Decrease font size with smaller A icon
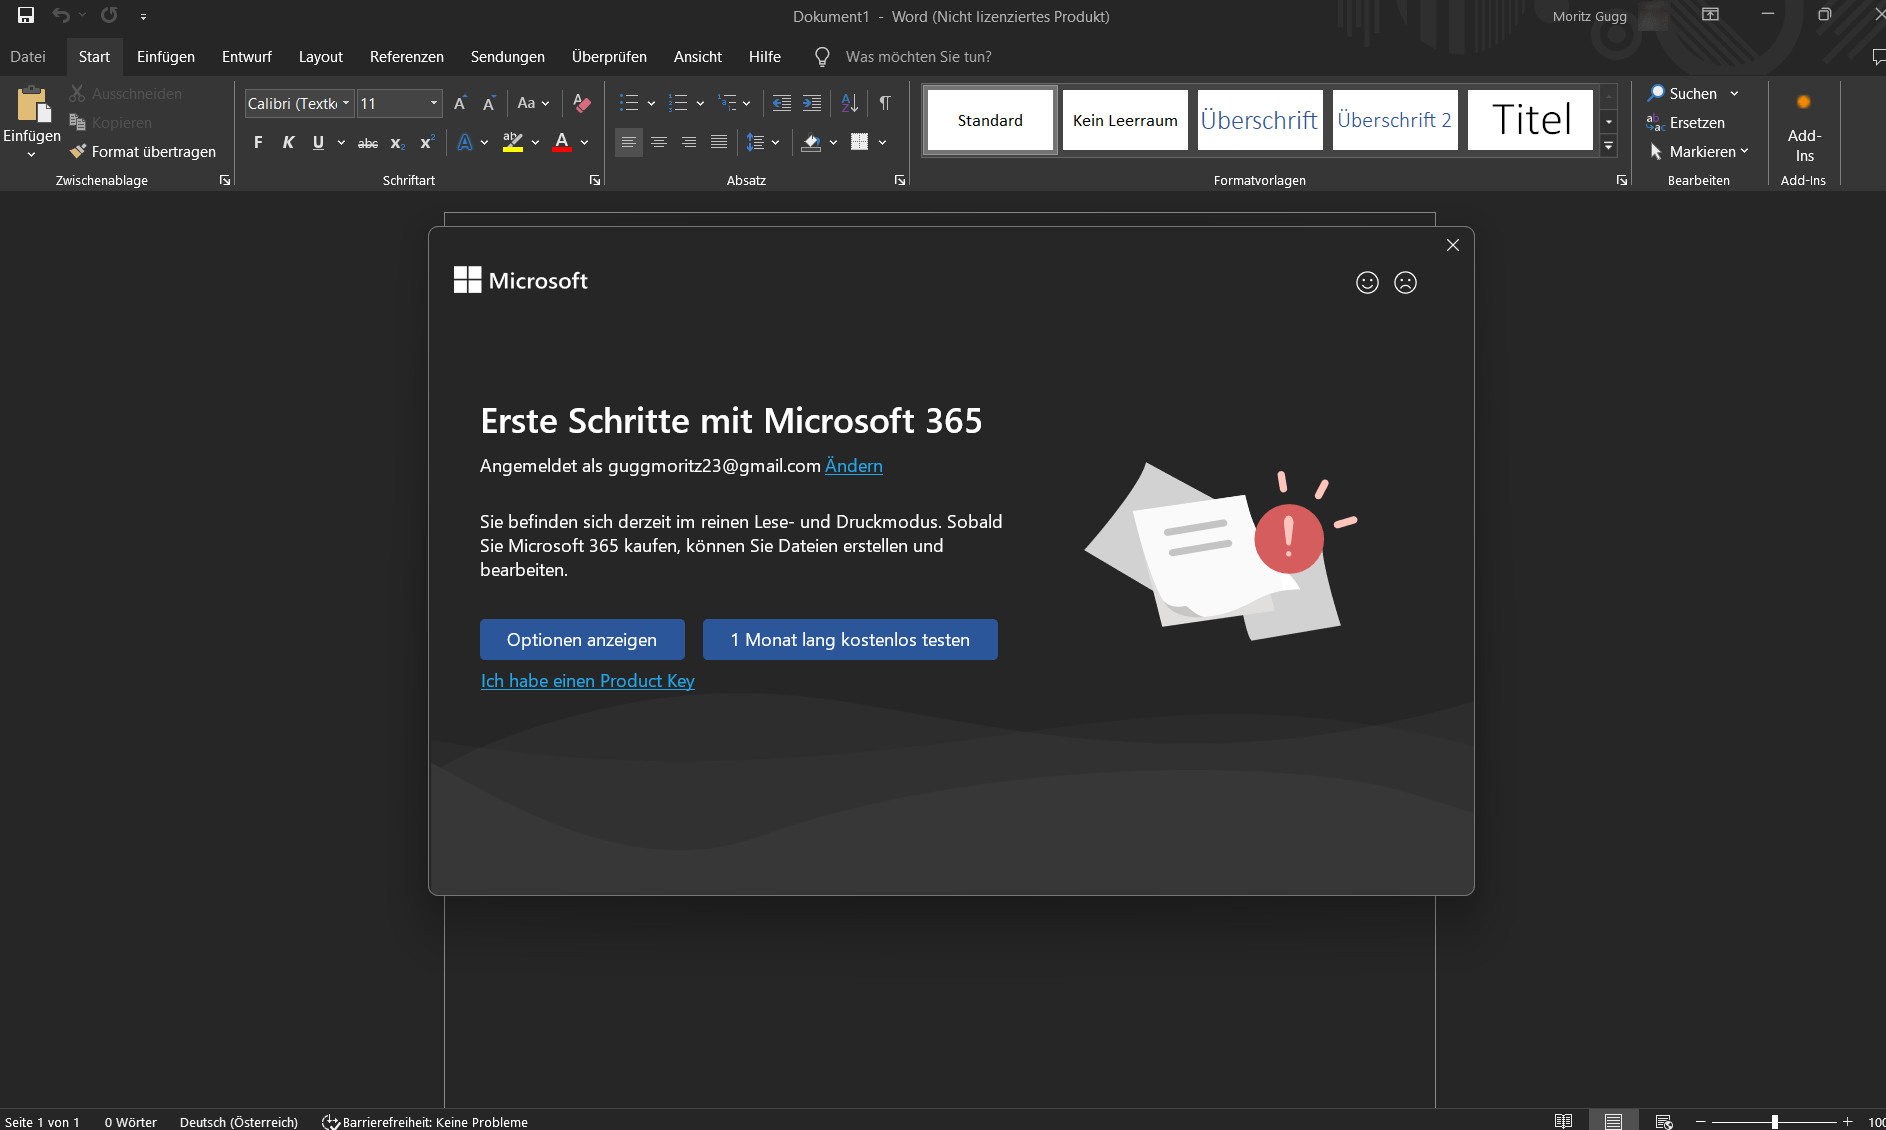1886x1130 pixels. tap(489, 103)
